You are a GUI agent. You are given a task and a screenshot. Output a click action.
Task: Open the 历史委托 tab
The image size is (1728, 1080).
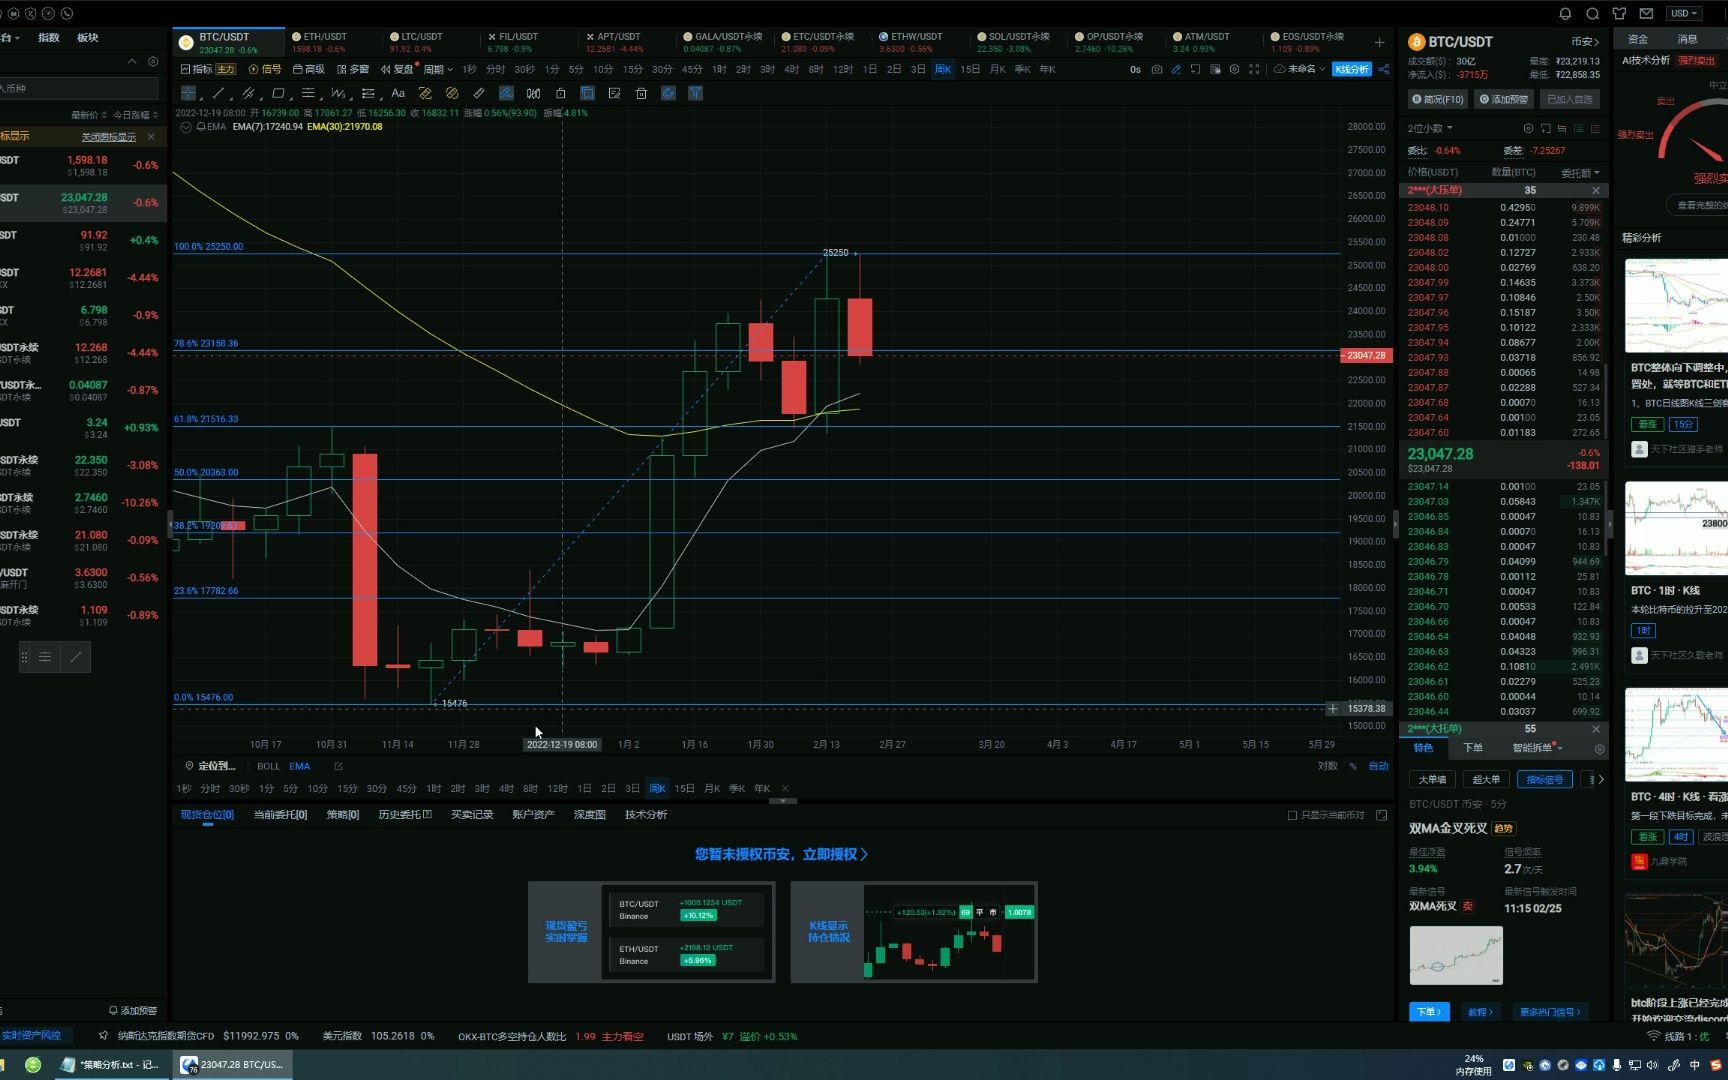pyautogui.click(x=405, y=815)
